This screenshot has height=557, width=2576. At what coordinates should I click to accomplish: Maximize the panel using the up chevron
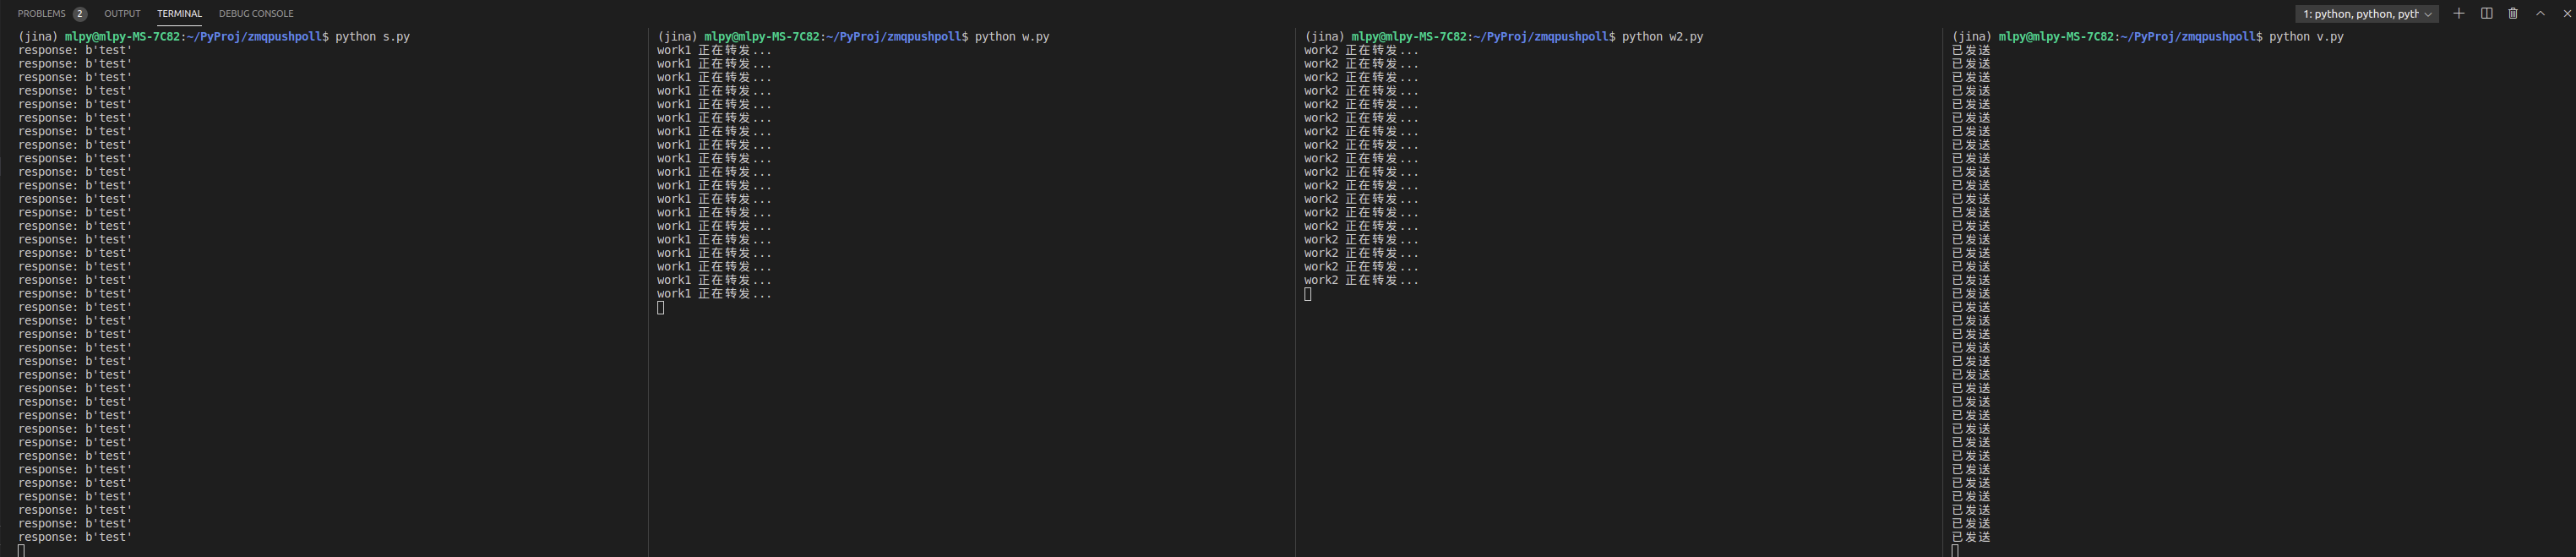click(x=2540, y=13)
